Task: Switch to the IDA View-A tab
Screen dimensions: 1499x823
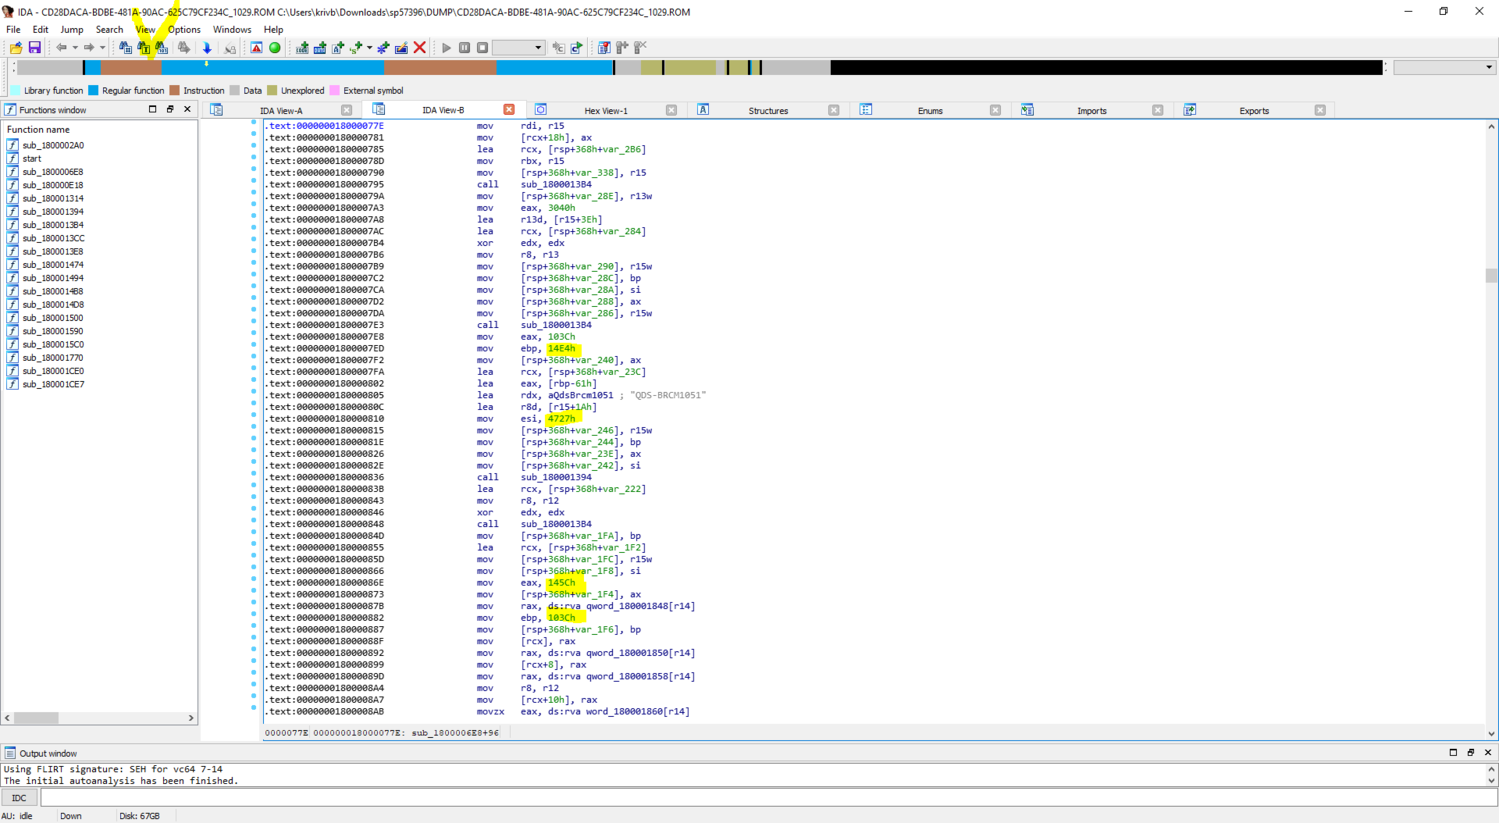Action: [281, 111]
